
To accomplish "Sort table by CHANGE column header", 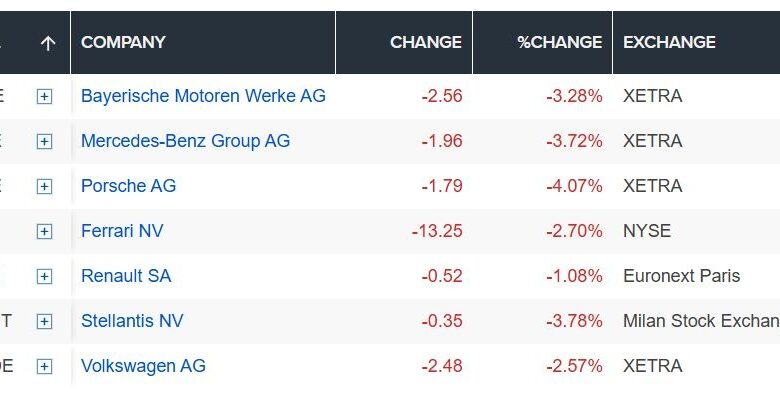I will (x=425, y=43).
